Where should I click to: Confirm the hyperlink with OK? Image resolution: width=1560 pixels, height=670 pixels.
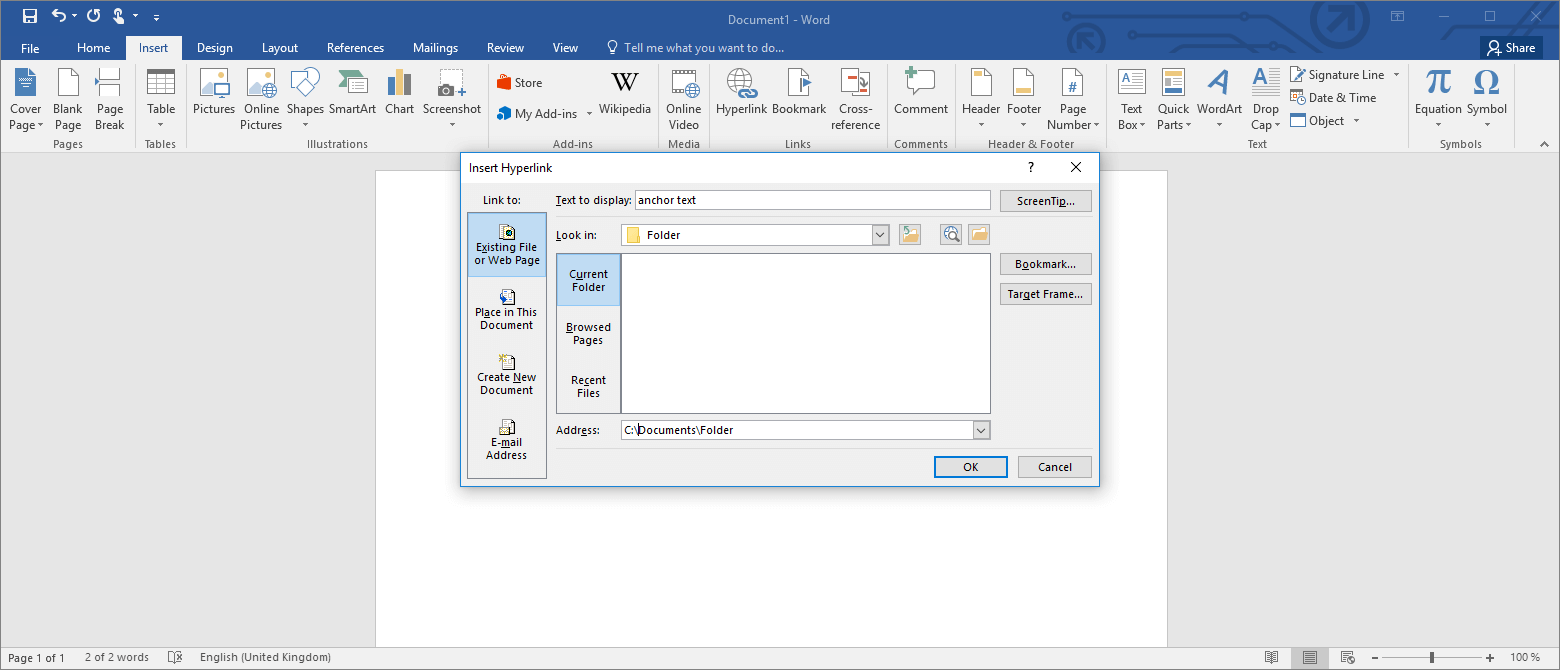(970, 466)
